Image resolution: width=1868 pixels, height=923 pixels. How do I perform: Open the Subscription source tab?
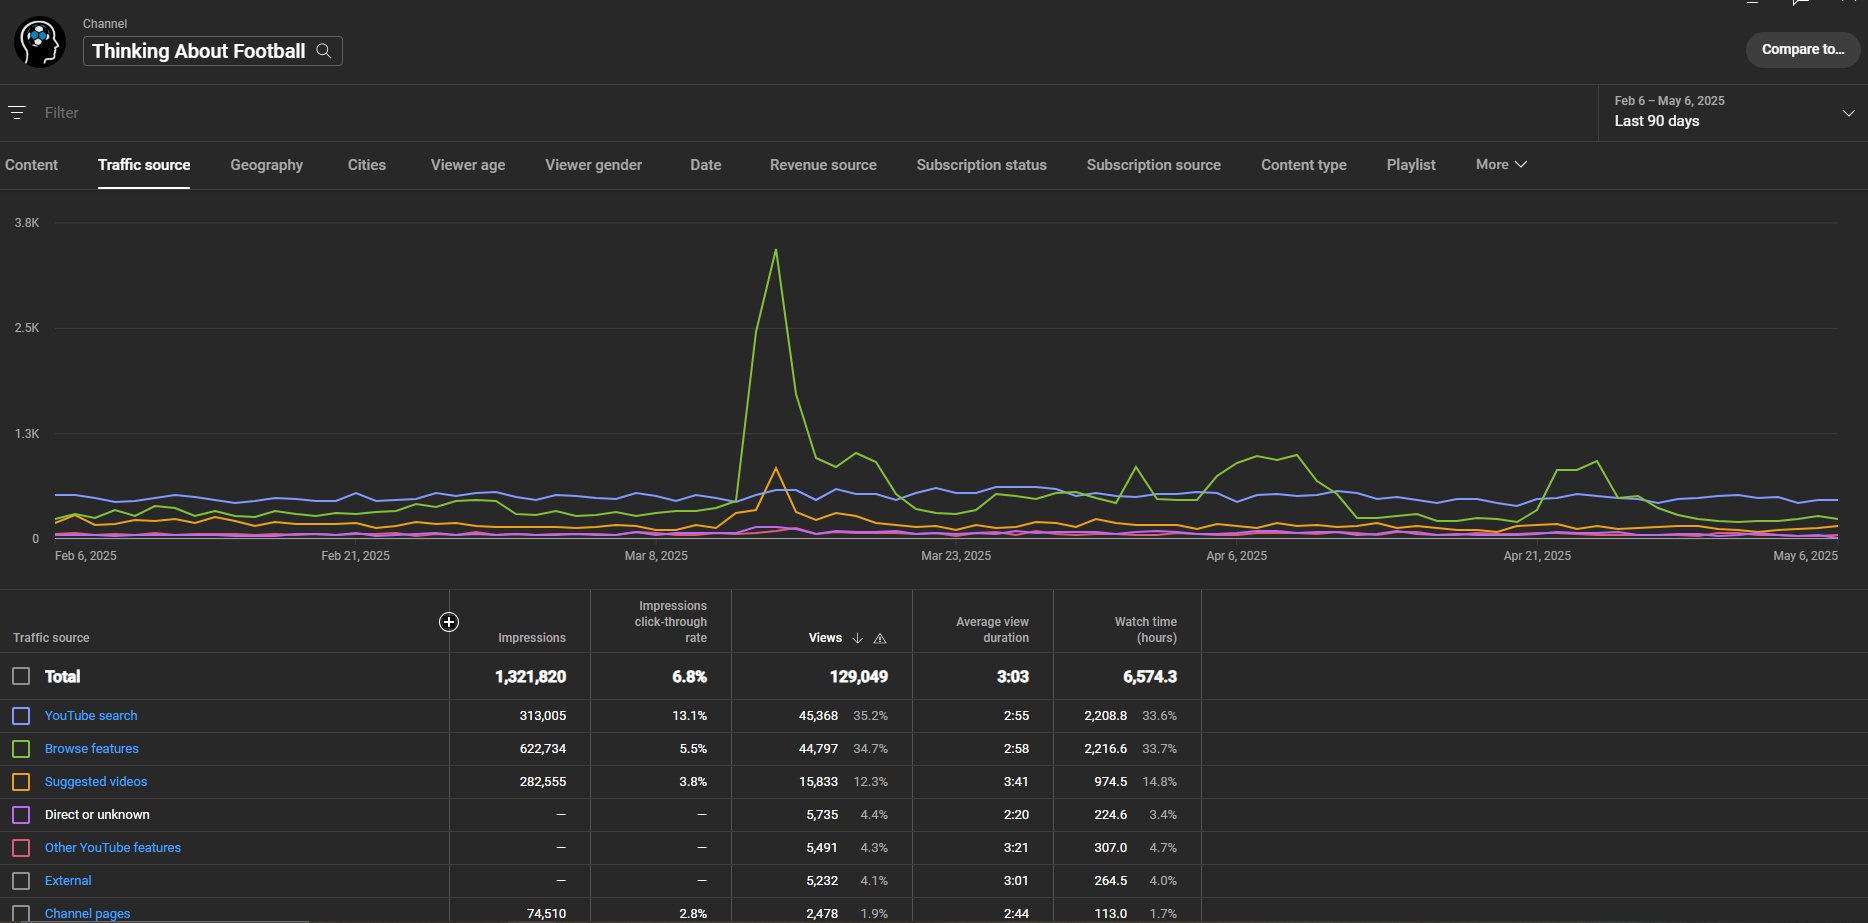tap(1154, 165)
